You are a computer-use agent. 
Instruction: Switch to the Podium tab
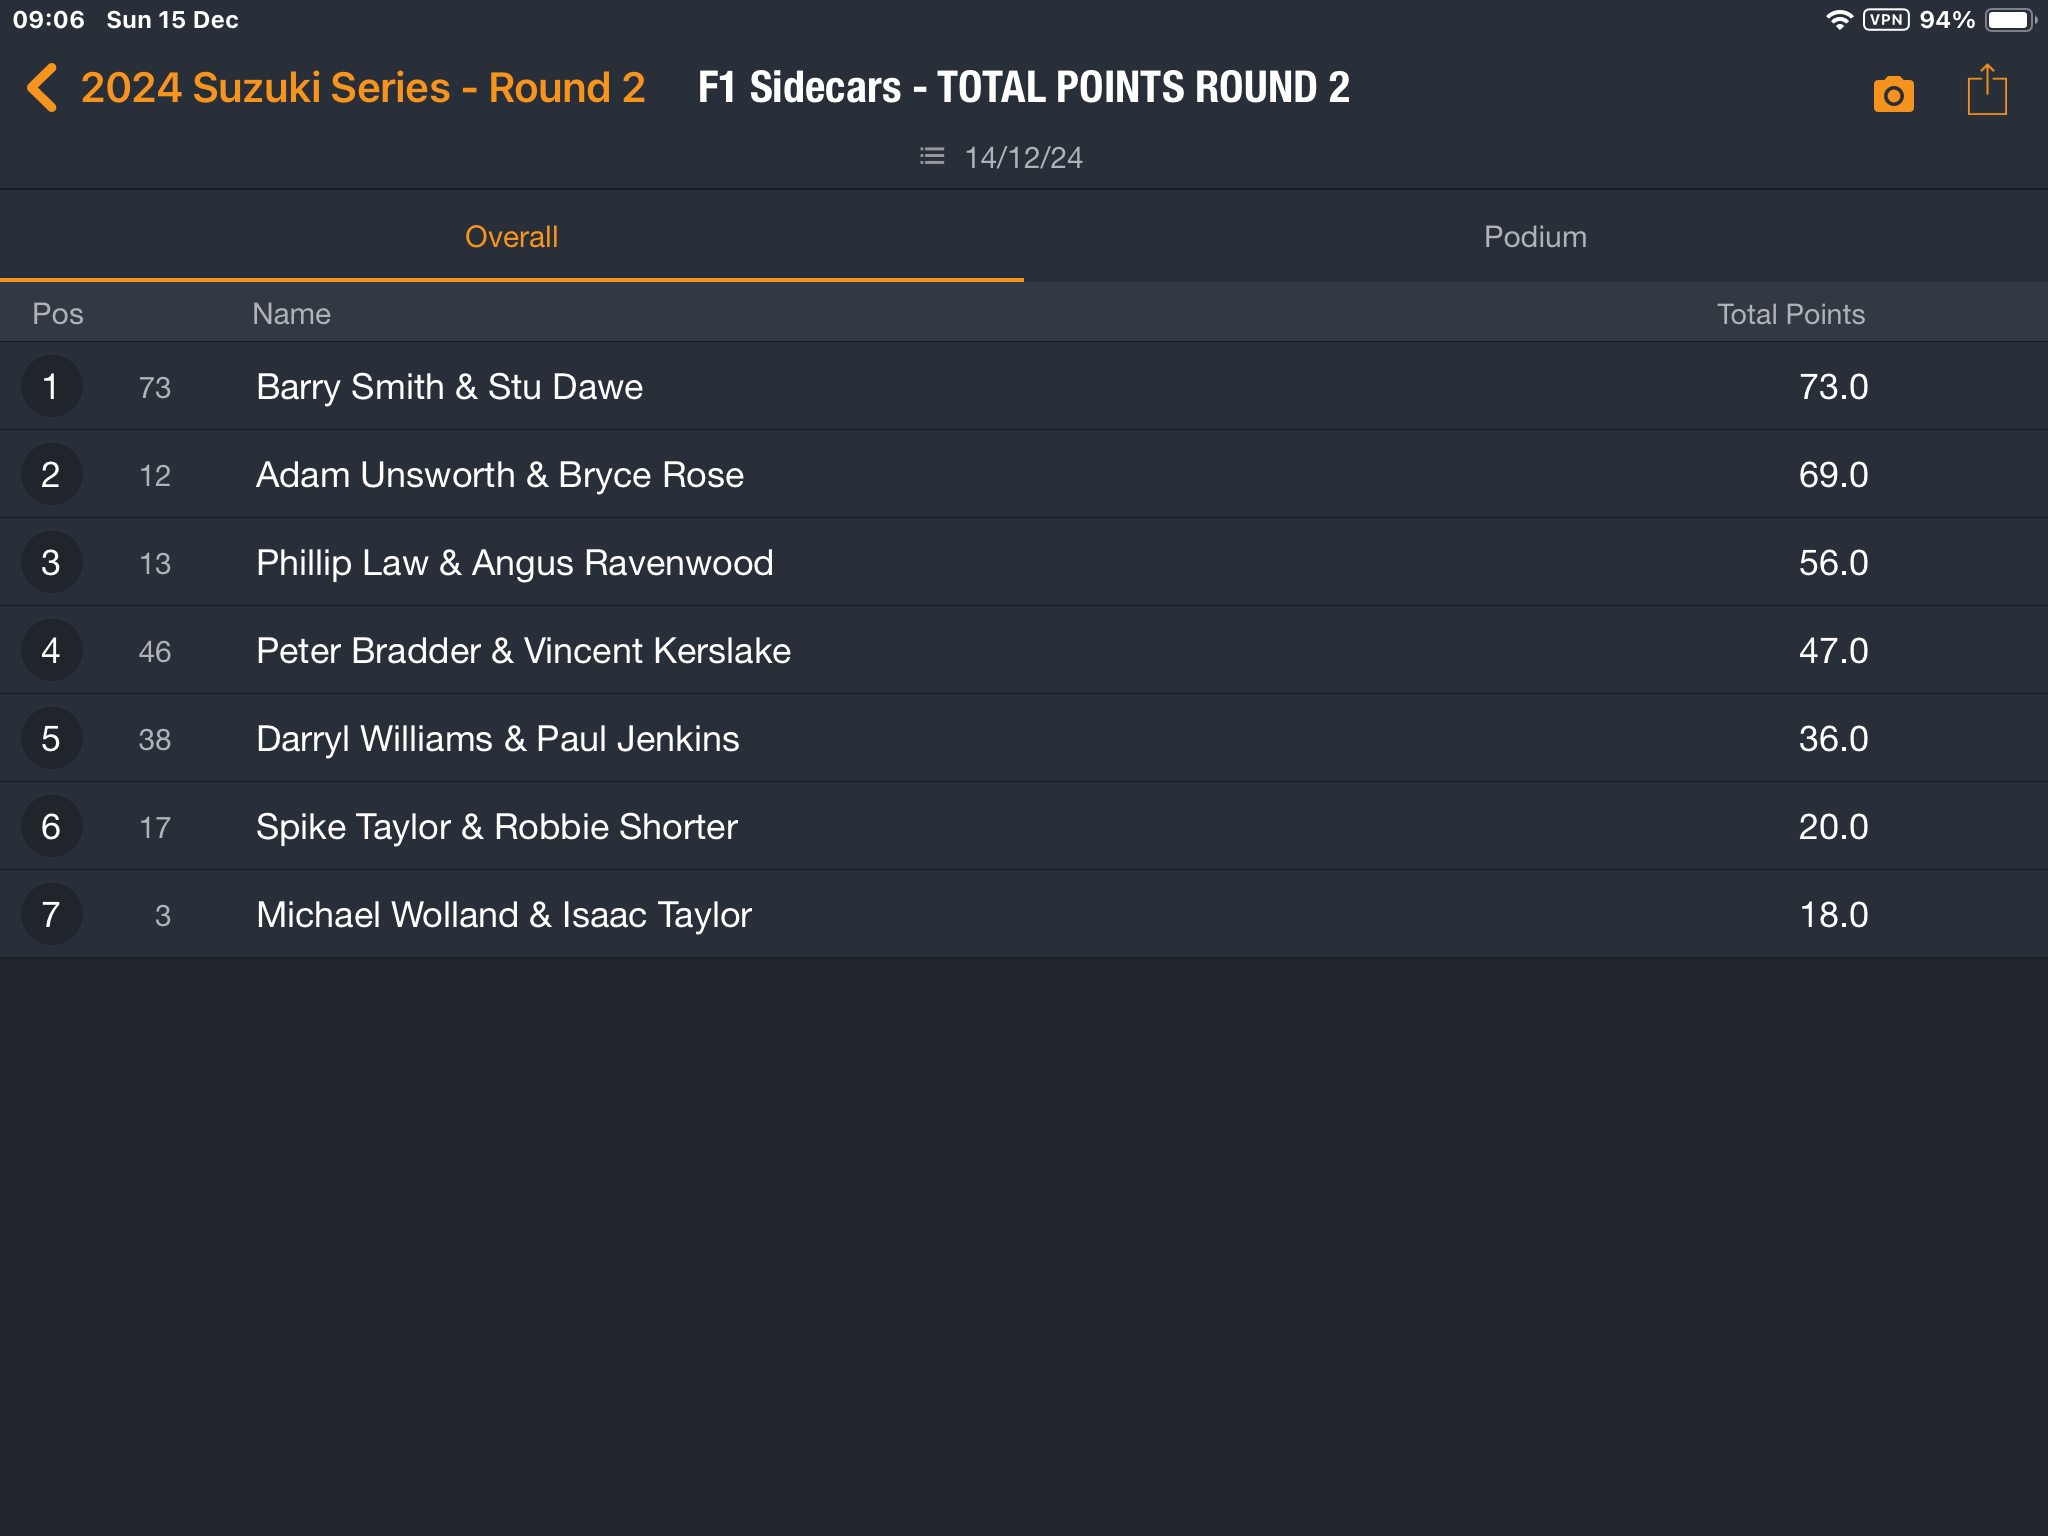click(1536, 237)
